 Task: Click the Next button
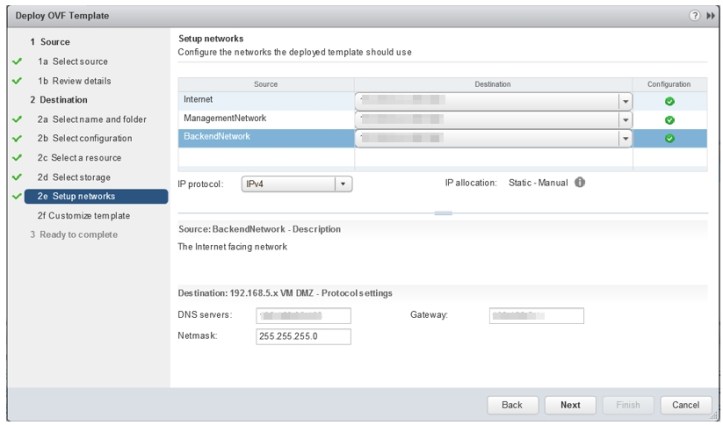click(570, 405)
